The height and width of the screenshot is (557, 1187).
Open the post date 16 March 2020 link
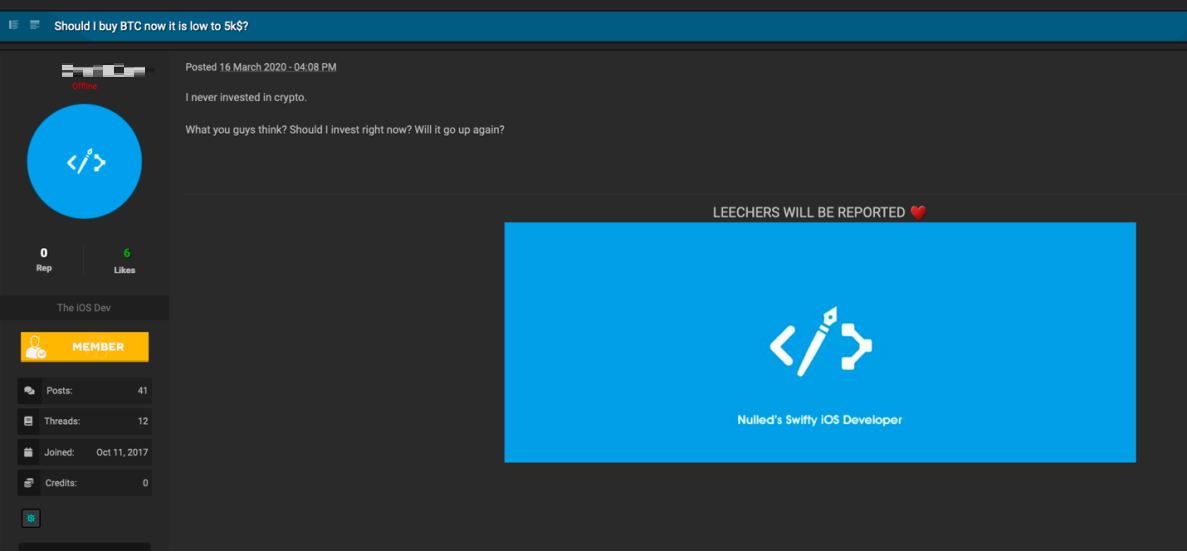[x=278, y=67]
